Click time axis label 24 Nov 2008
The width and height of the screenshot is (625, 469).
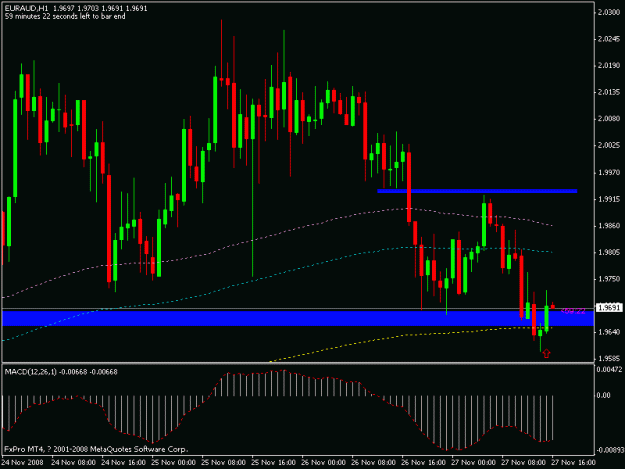[22, 463]
